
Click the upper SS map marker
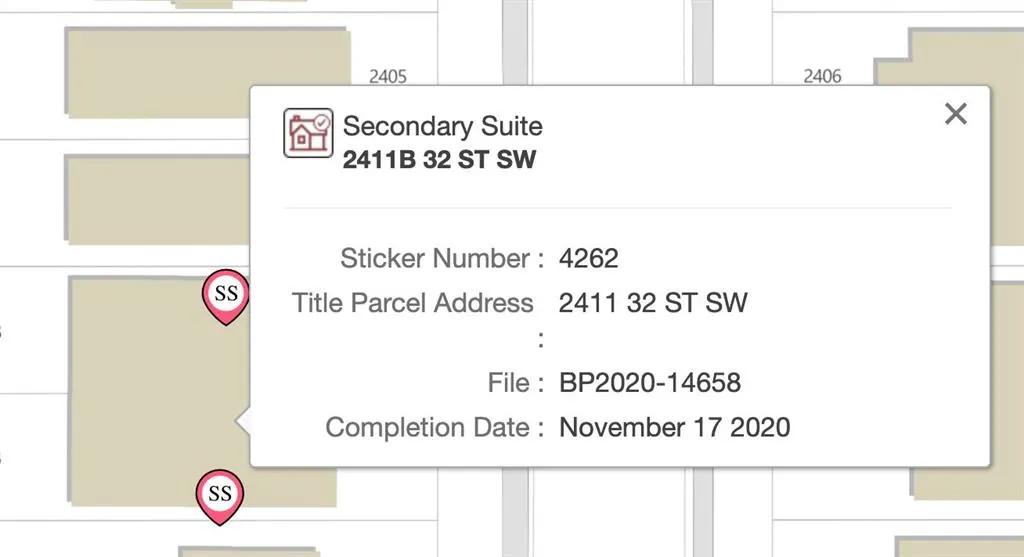click(224, 296)
